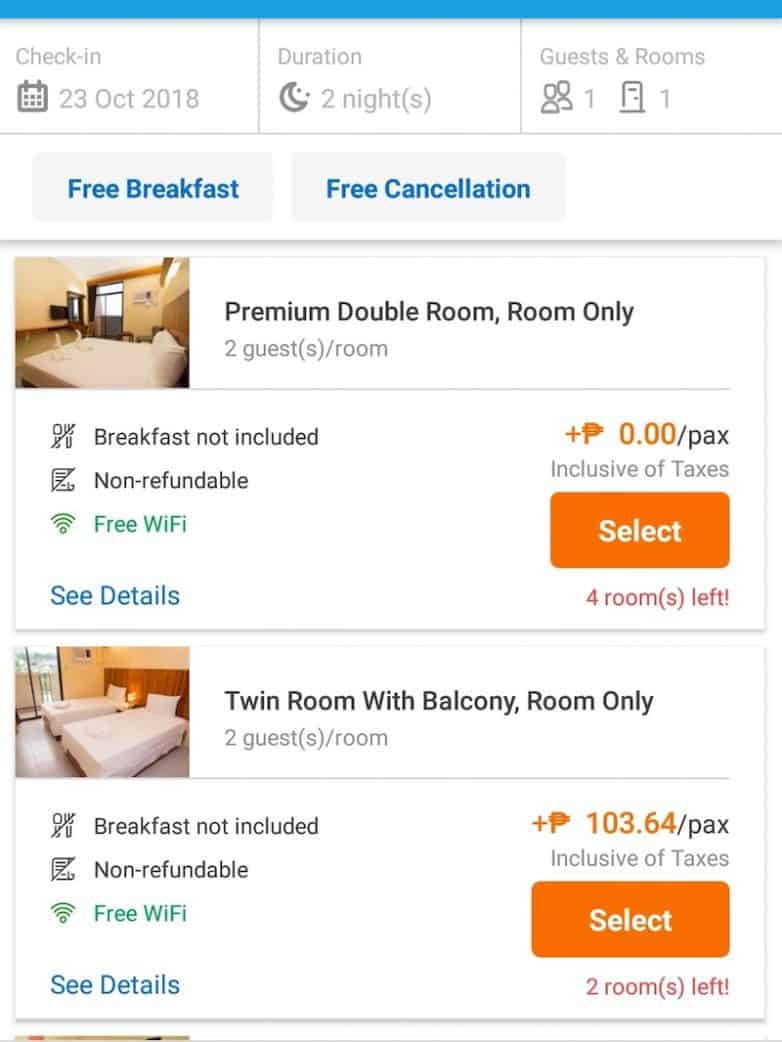
Task: Open the 2 night(s) duration selector
Action: pos(375,98)
